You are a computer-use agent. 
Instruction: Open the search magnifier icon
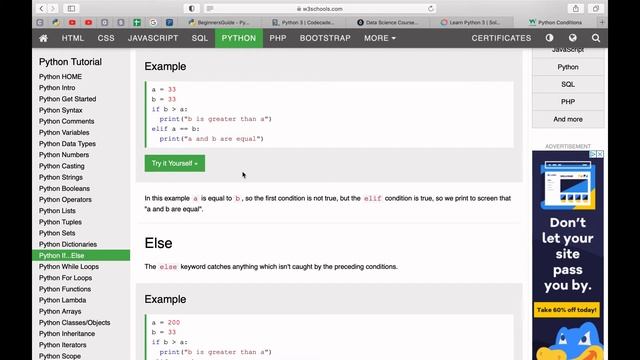click(x=596, y=38)
